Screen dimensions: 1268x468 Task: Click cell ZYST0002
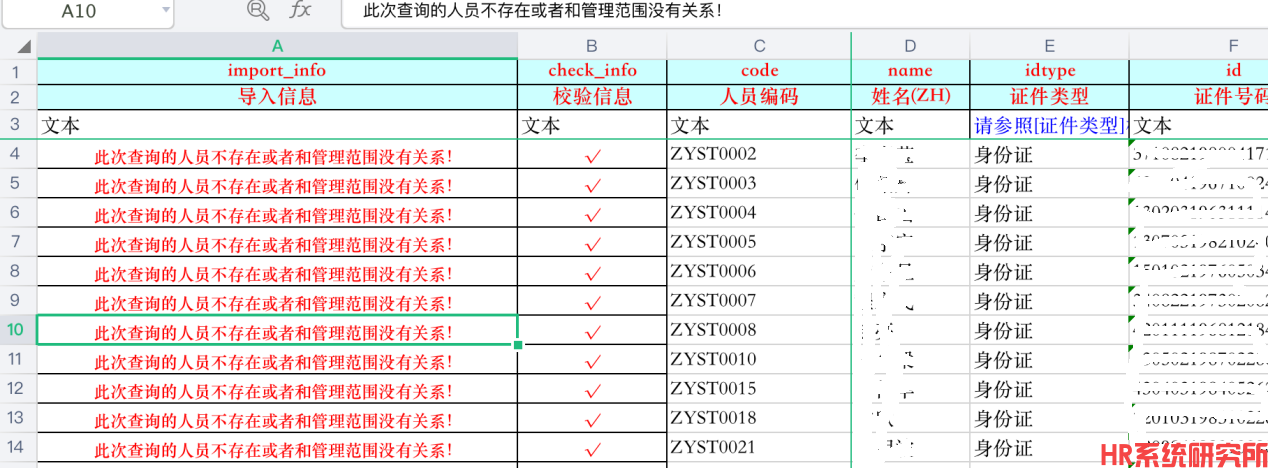click(759, 154)
